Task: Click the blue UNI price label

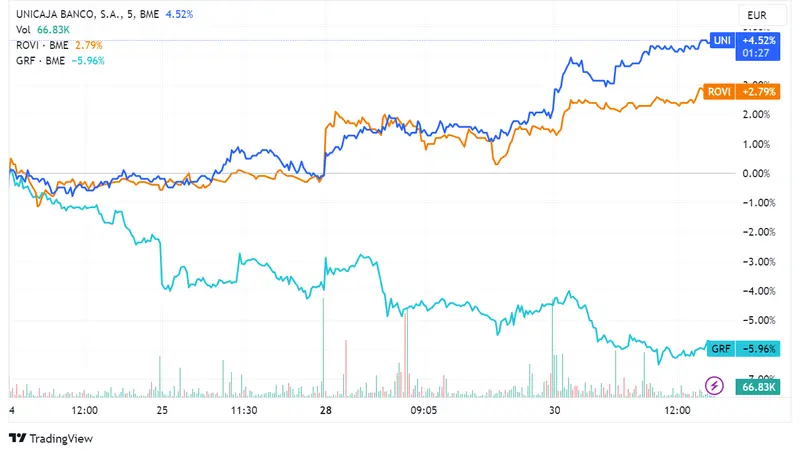Action: (720, 40)
